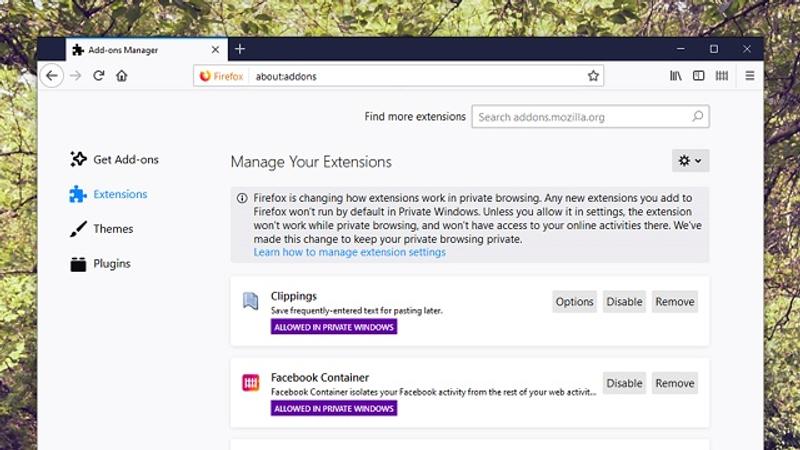Click the search magnifier in addons search
This screenshot has width=800, height=450.
[x=697, y=116]
